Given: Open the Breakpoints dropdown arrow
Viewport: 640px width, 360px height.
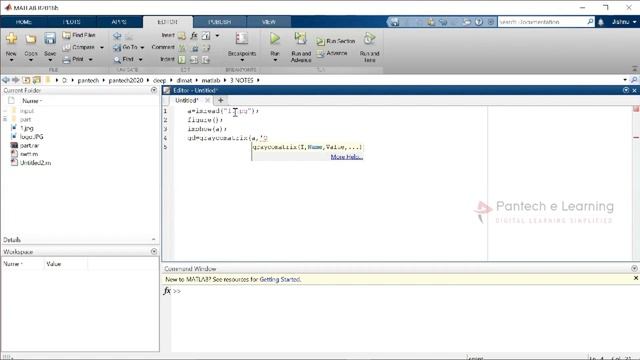Looking at the screenshot, I should coord(242,60).
